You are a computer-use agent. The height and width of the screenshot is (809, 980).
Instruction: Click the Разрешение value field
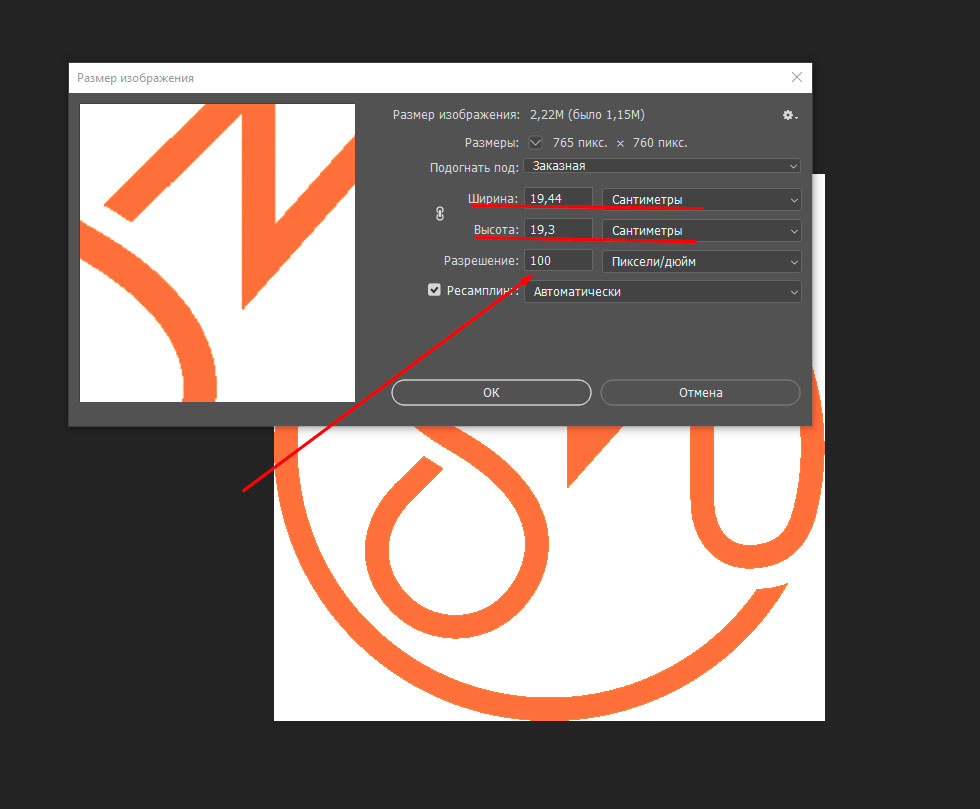tap(558, 261)
